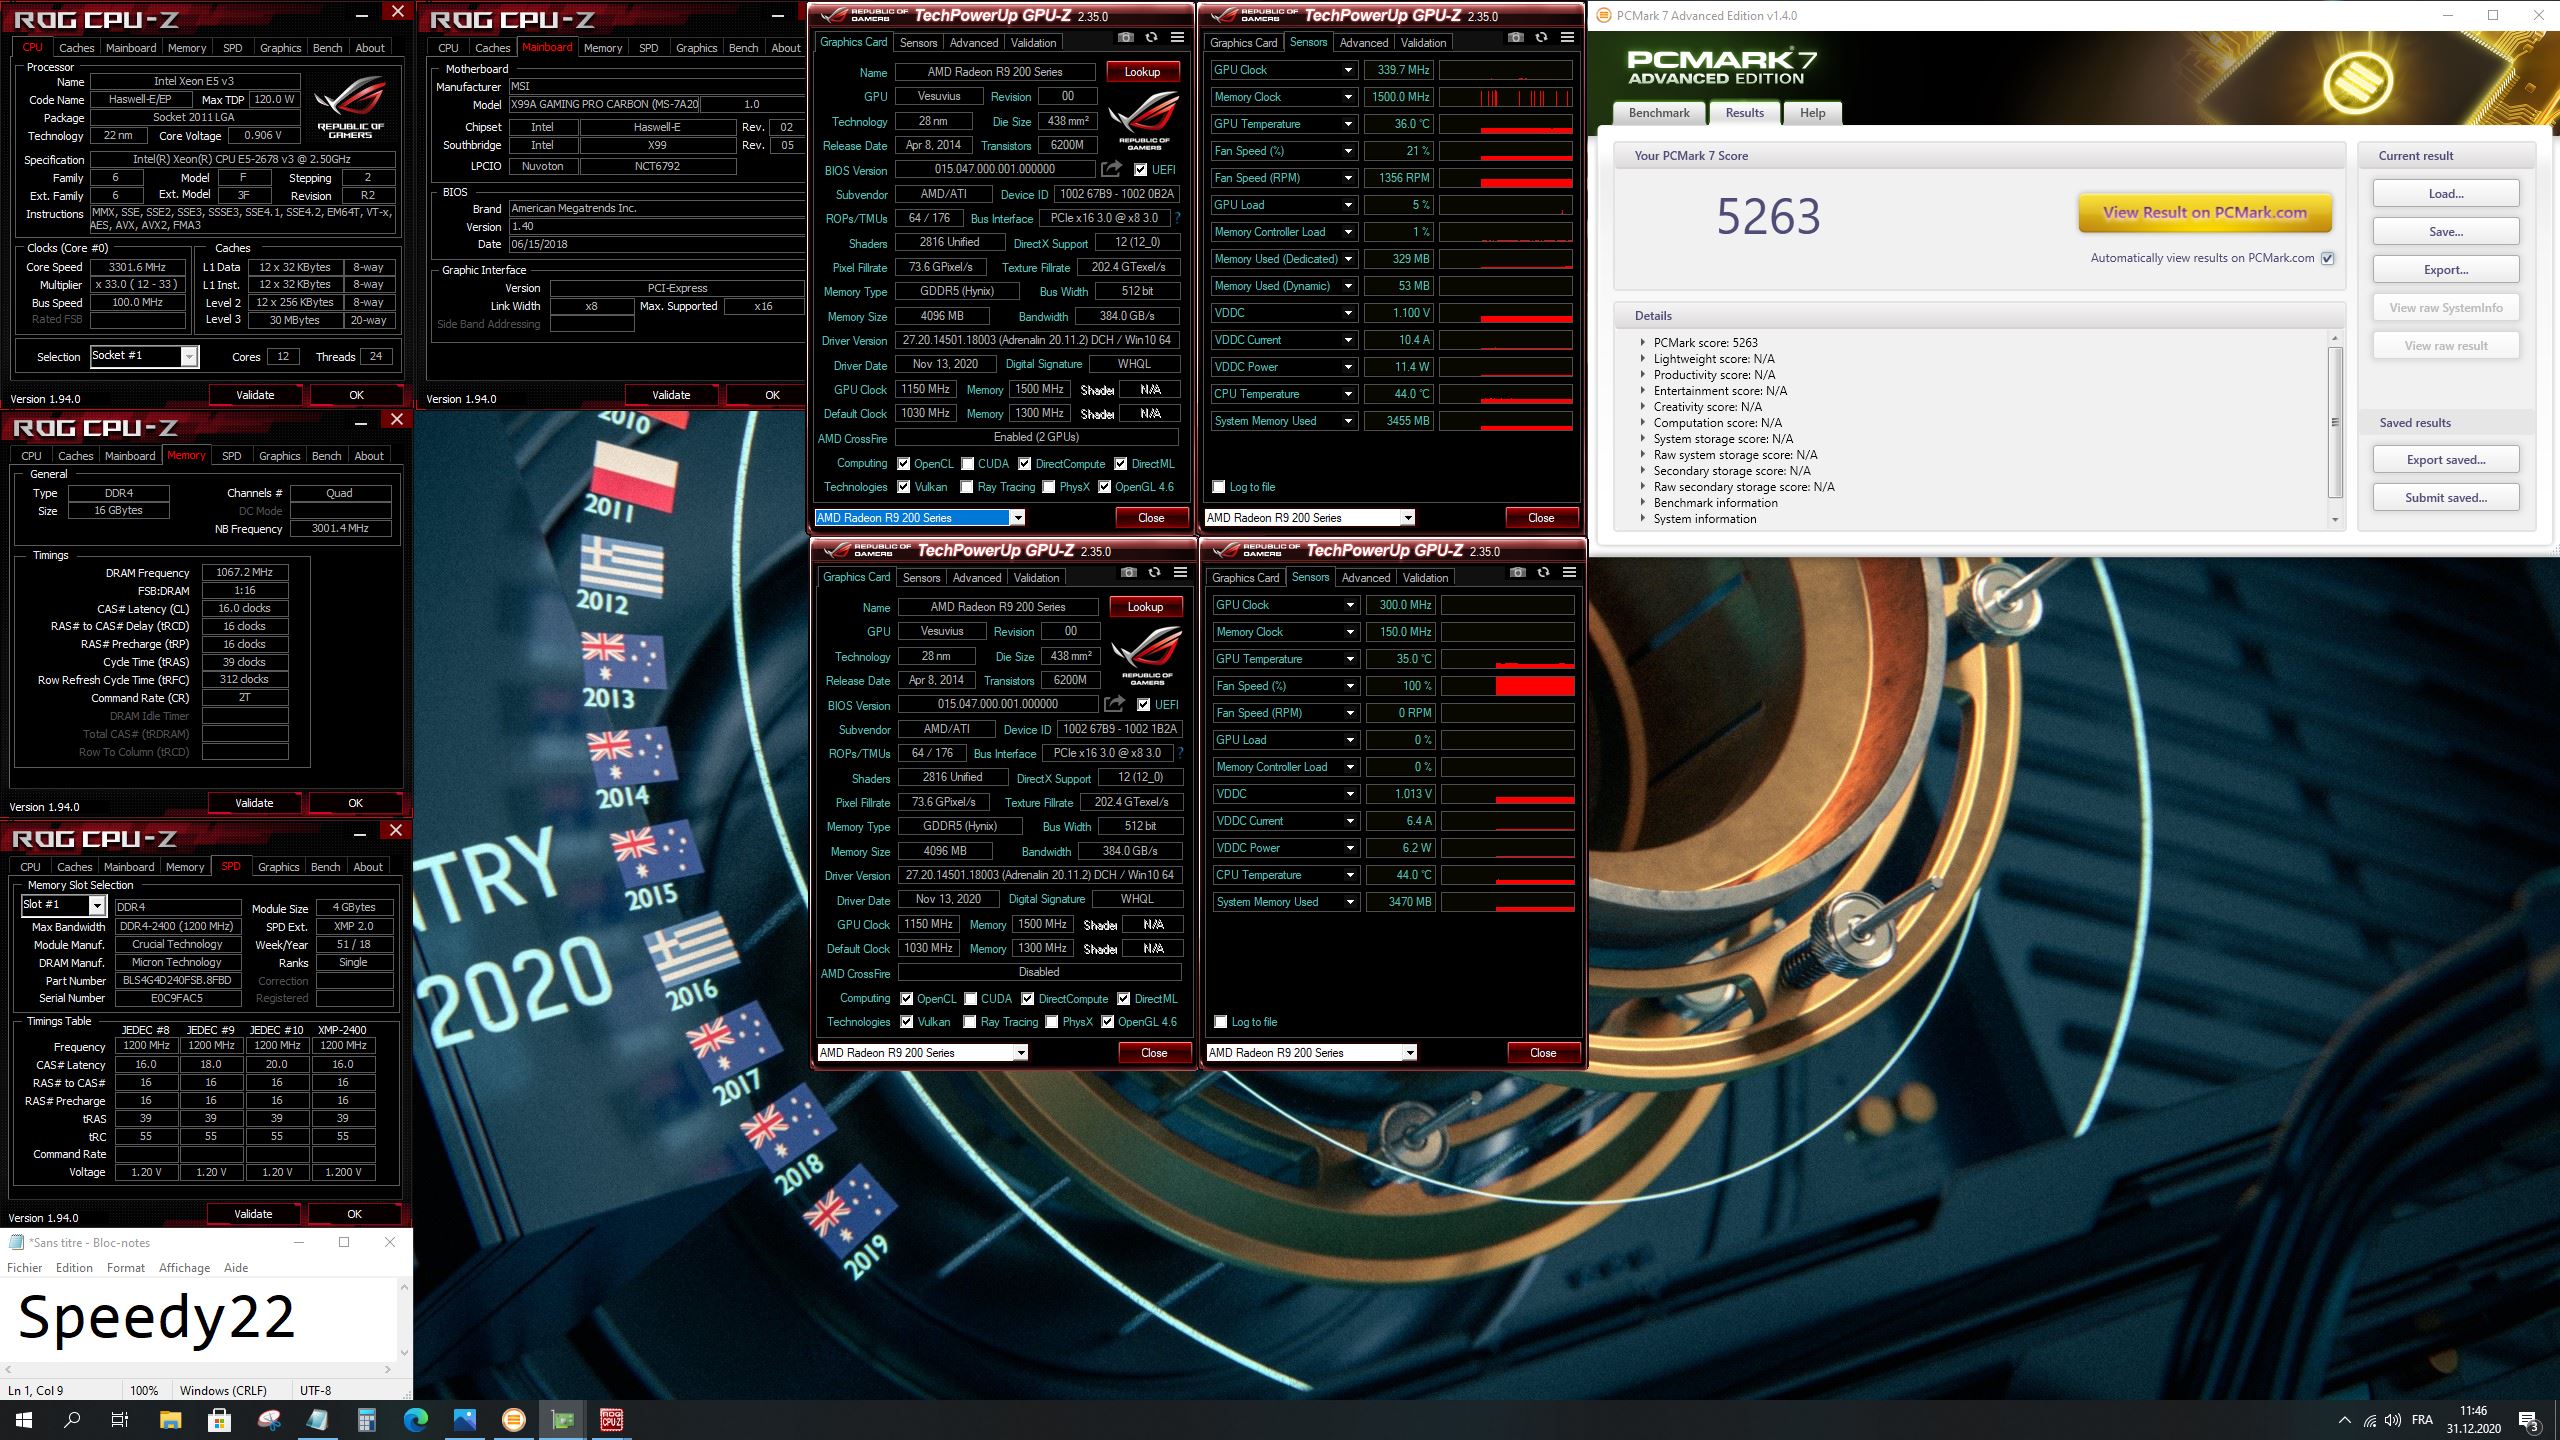This screenshot has height=1440, width=2560.
Task: Click camera icon in bottom-right GPU-Z Sensors window
Action: click(x=1518, y=573)
